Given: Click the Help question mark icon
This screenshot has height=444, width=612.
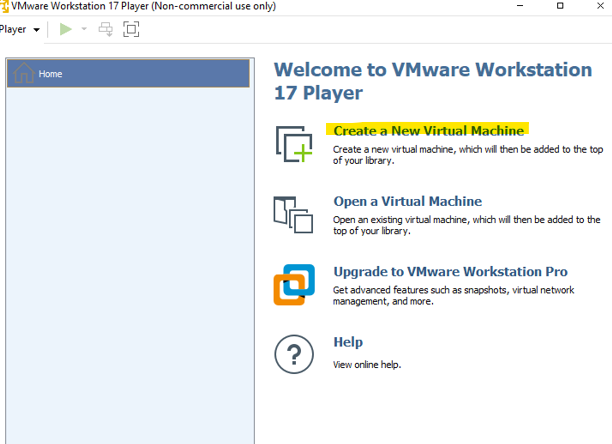Looking at the screenshot, I should tap(294, 353).
